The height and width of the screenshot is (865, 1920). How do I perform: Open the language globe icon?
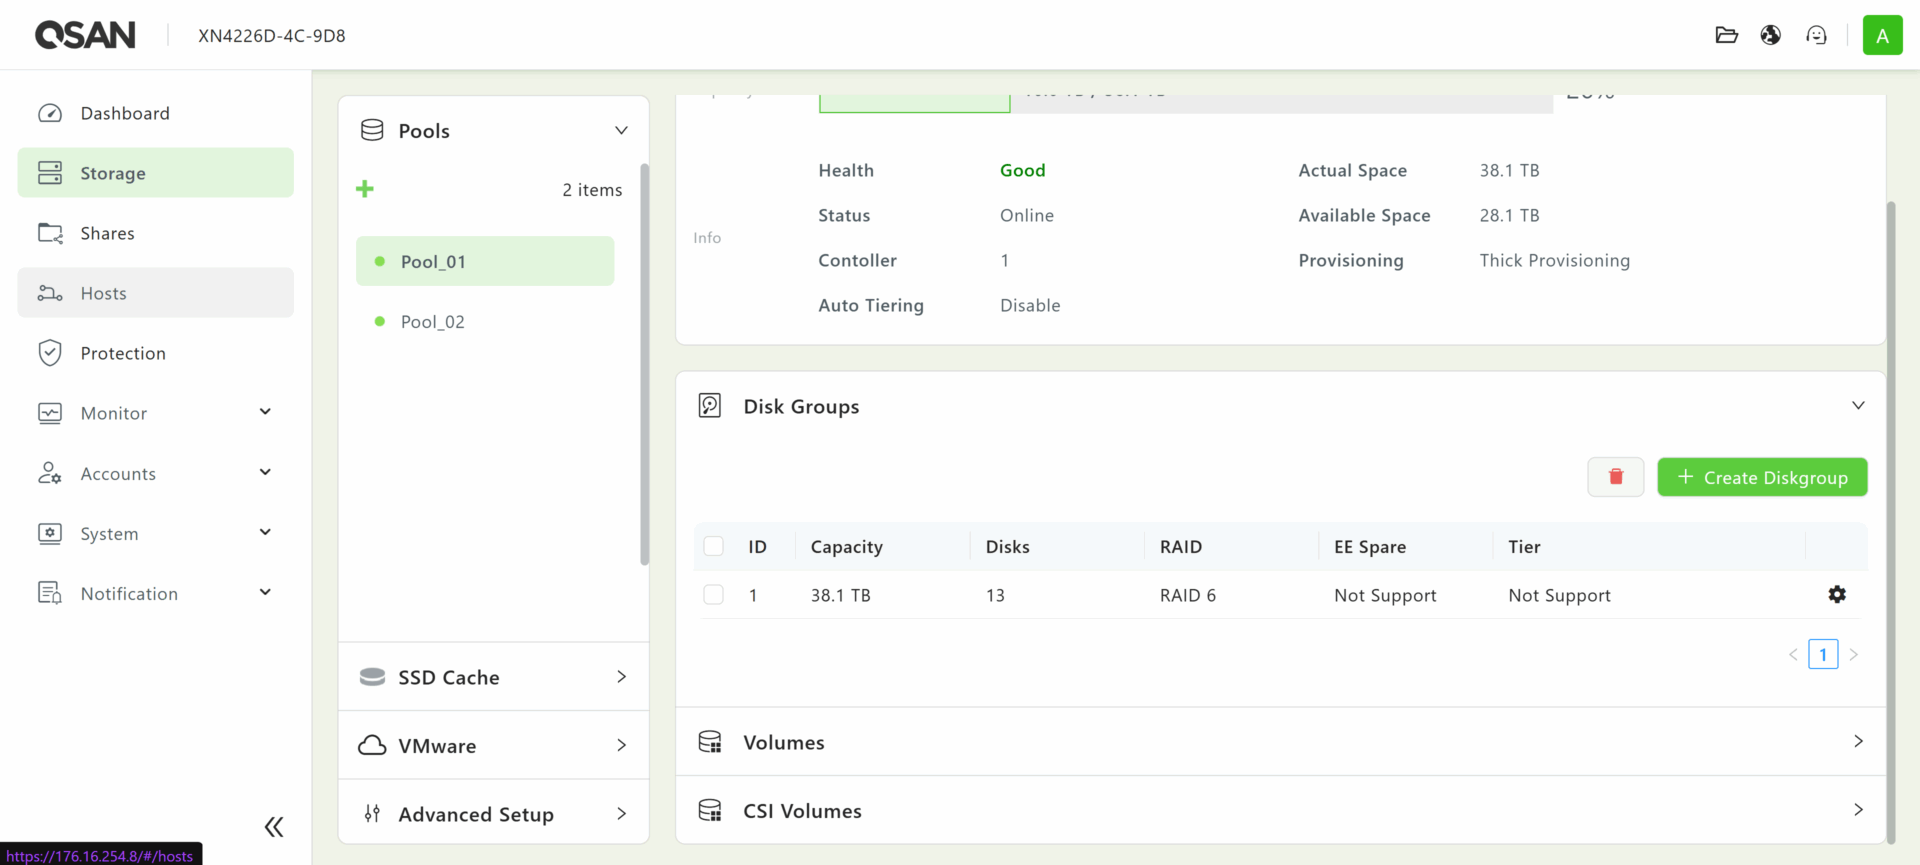tap(1771, 35)
